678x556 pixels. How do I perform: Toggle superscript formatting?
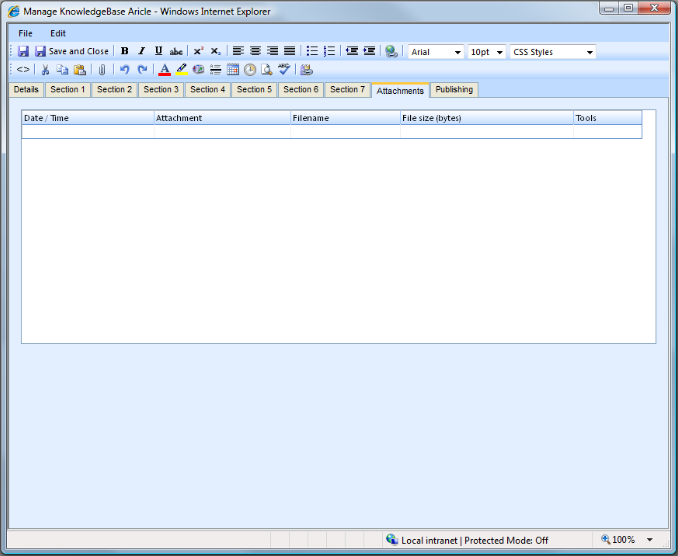click(198, 51)
